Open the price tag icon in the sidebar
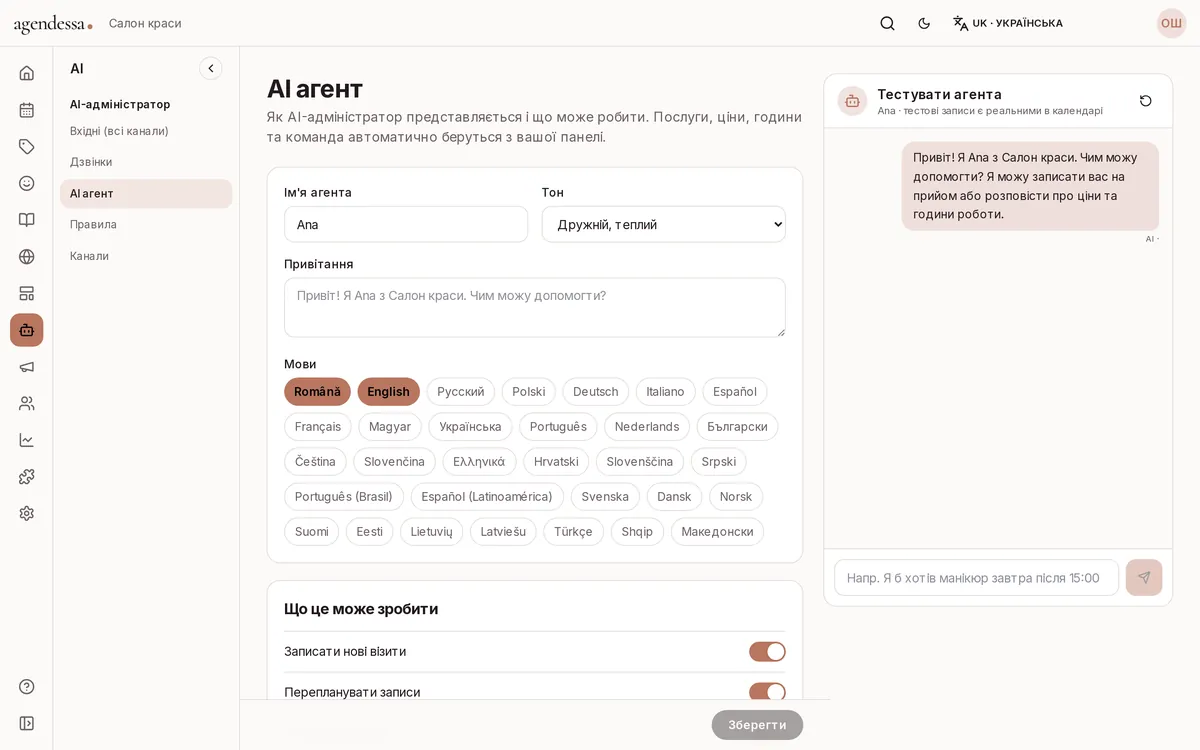This screenshot has height=750, width=1200. (x=27, y=147)
